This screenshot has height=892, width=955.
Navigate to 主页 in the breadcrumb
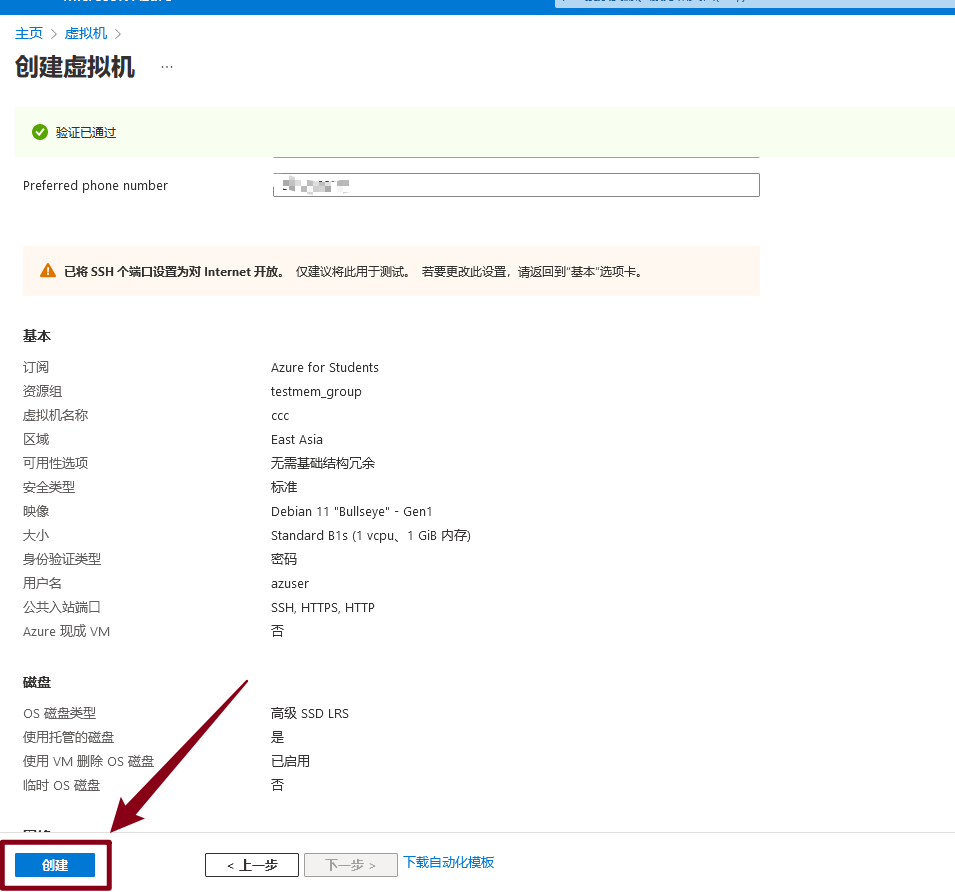point(29,33)
